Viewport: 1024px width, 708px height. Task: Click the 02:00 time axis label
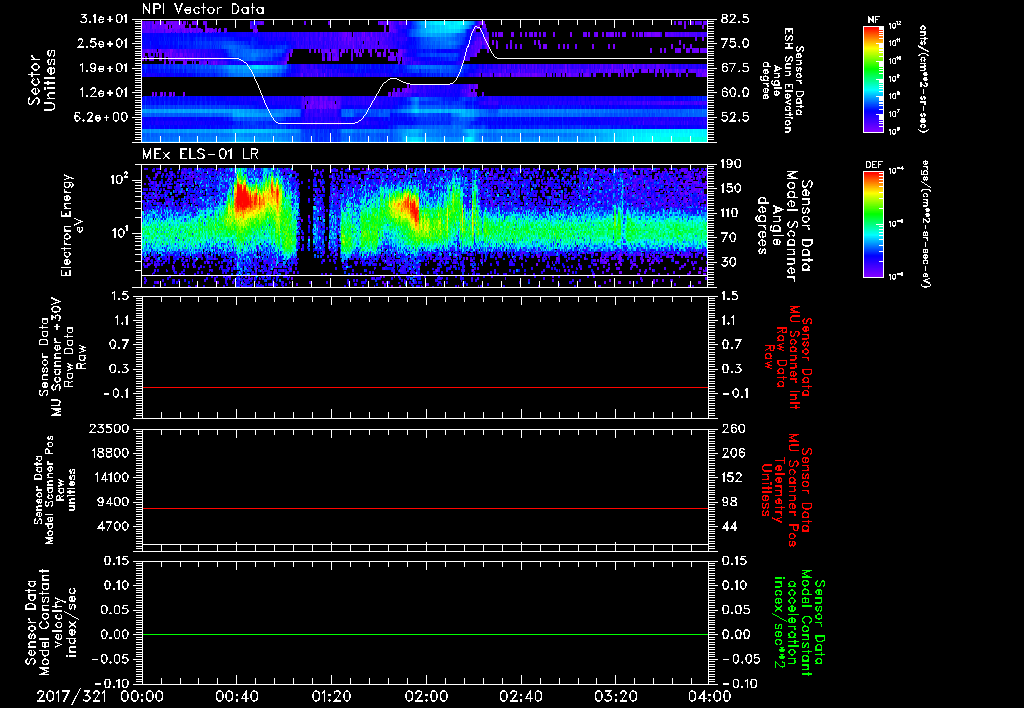pos(426,696)
